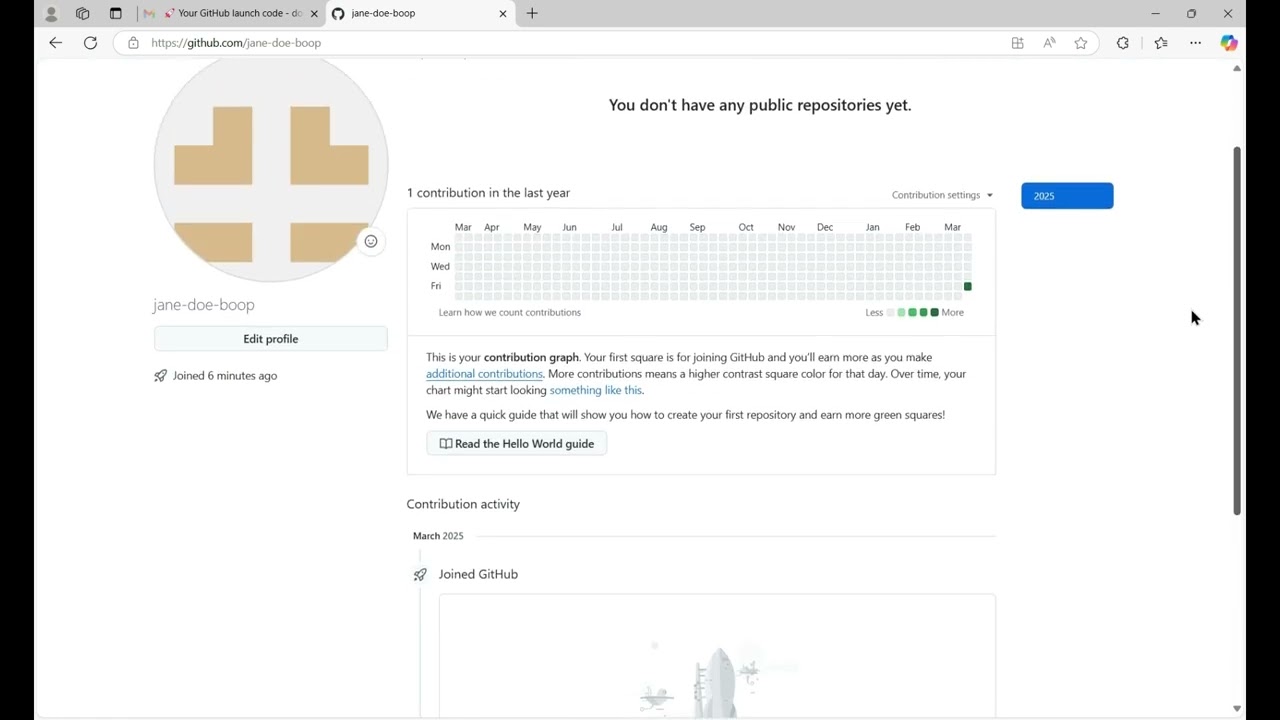1280x720 pixels.
Task: Click the profile avatar image
Action: click(x=271, y=166)
